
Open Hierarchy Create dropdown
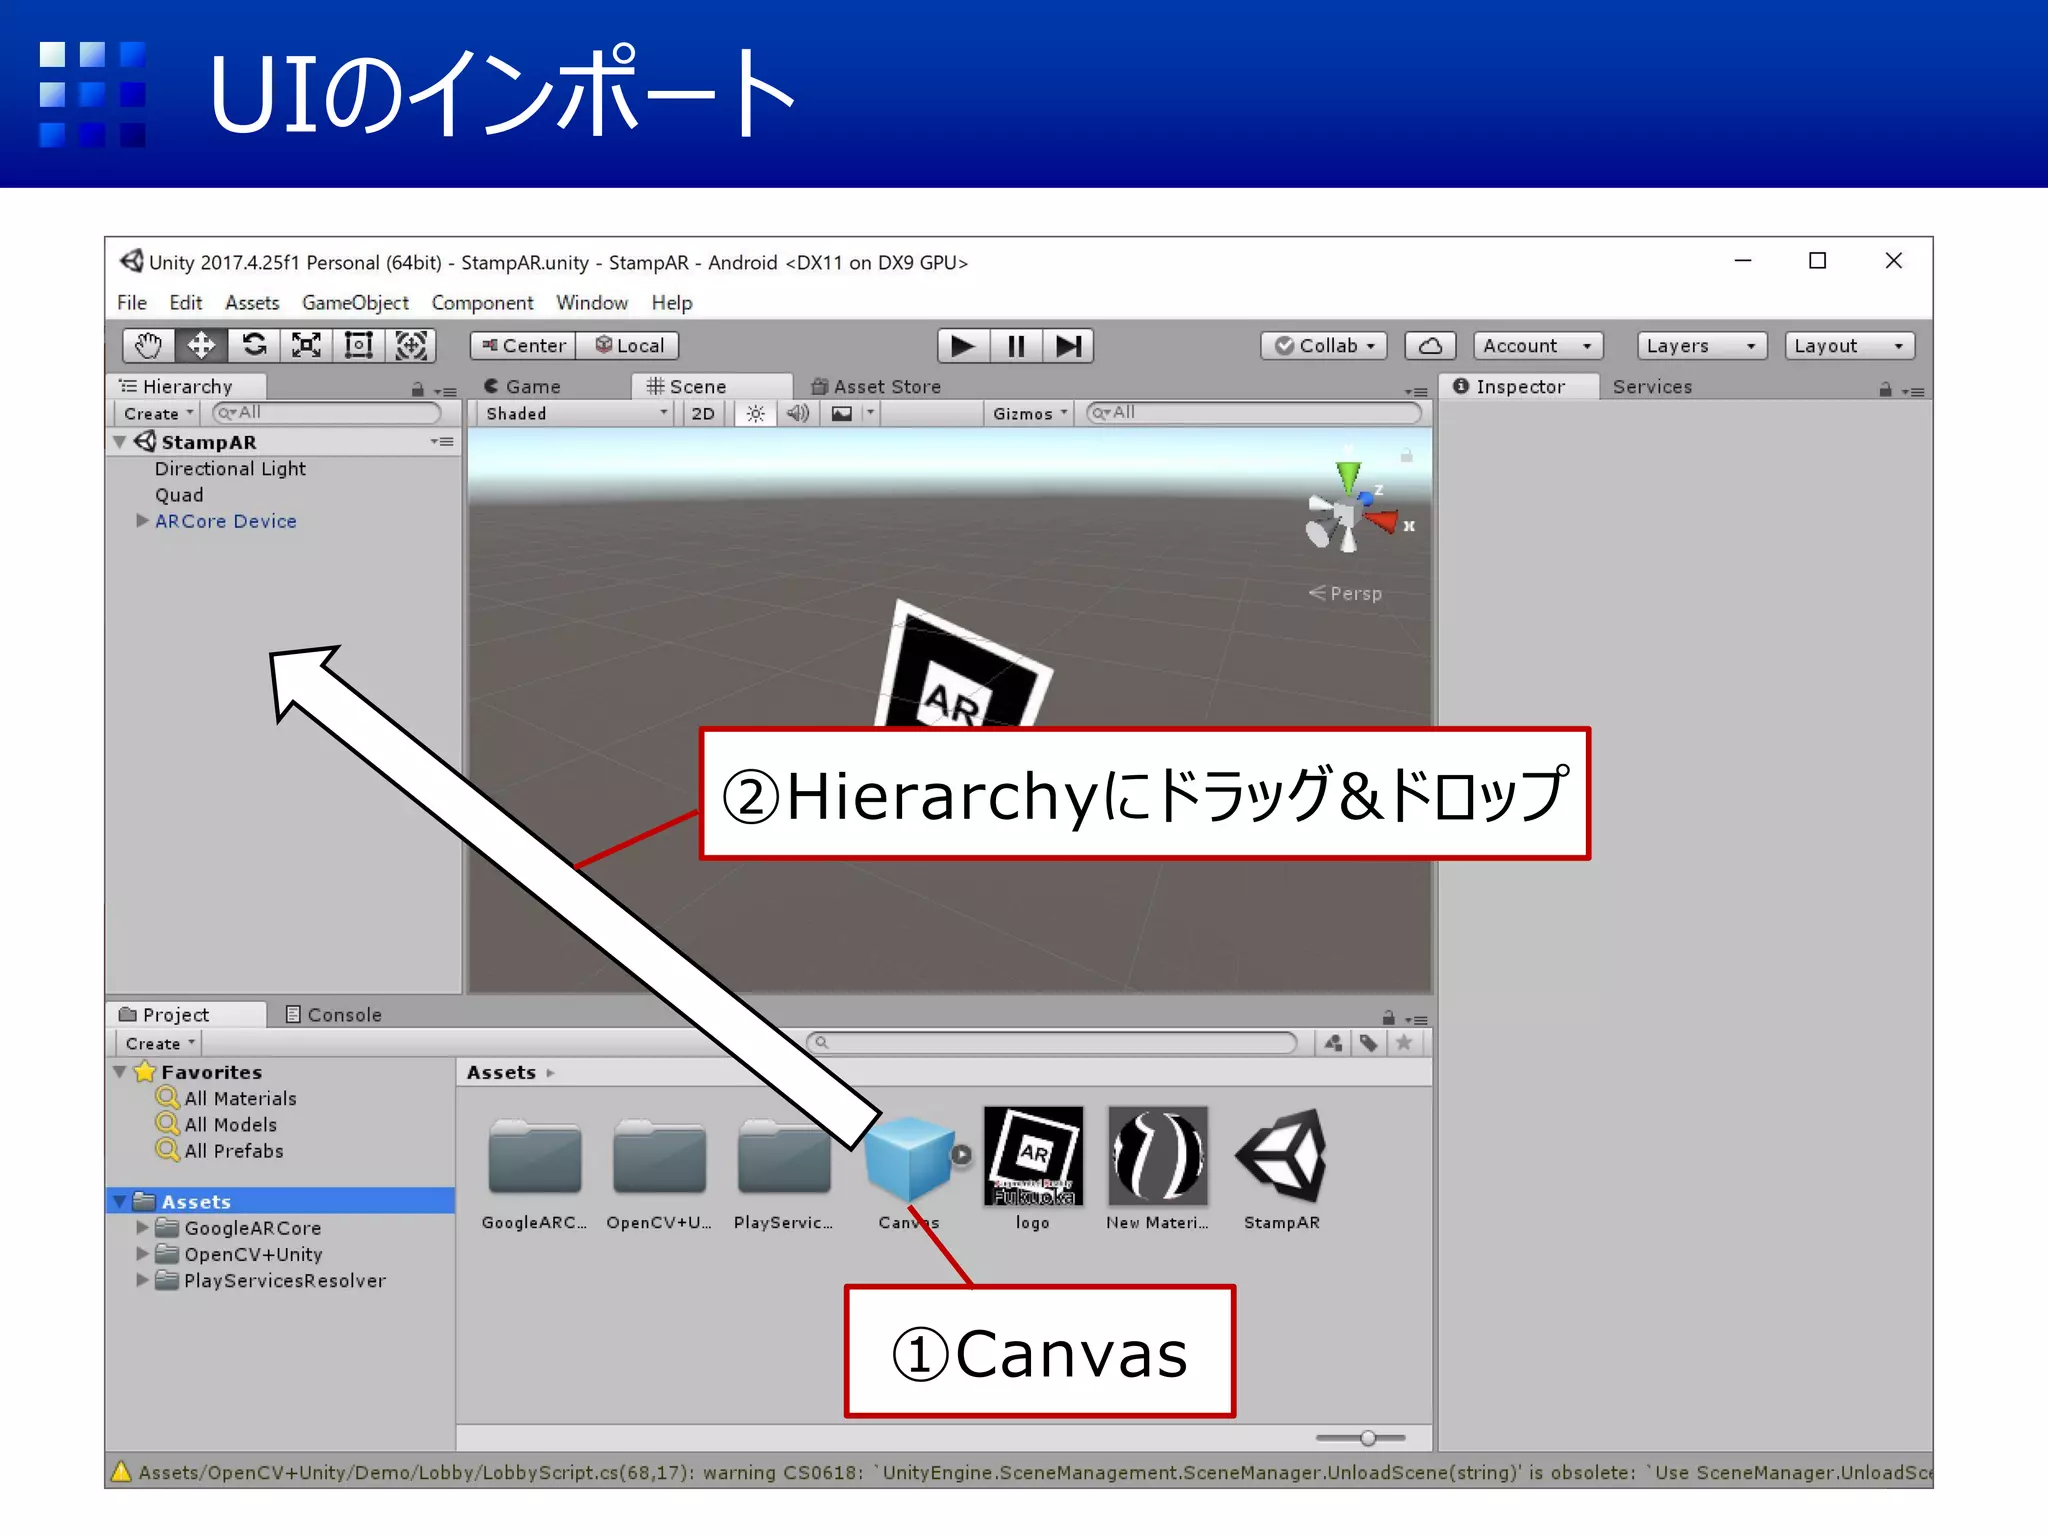[x=157, y=413]
